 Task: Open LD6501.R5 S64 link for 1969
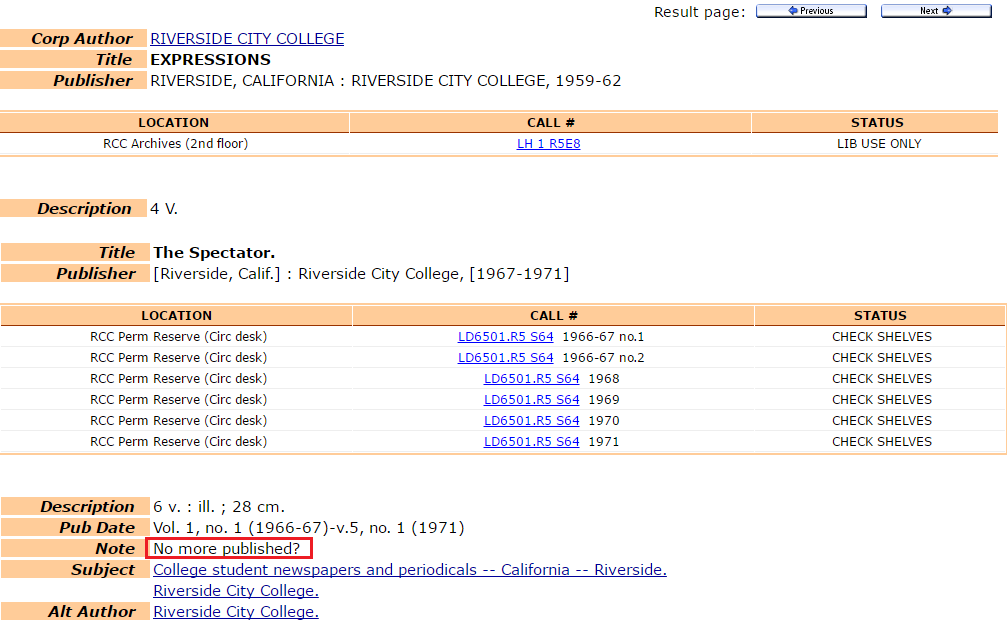532,400
